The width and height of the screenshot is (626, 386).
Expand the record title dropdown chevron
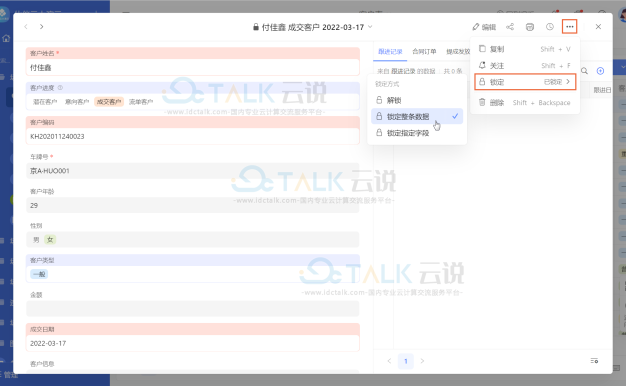[370, 27]
